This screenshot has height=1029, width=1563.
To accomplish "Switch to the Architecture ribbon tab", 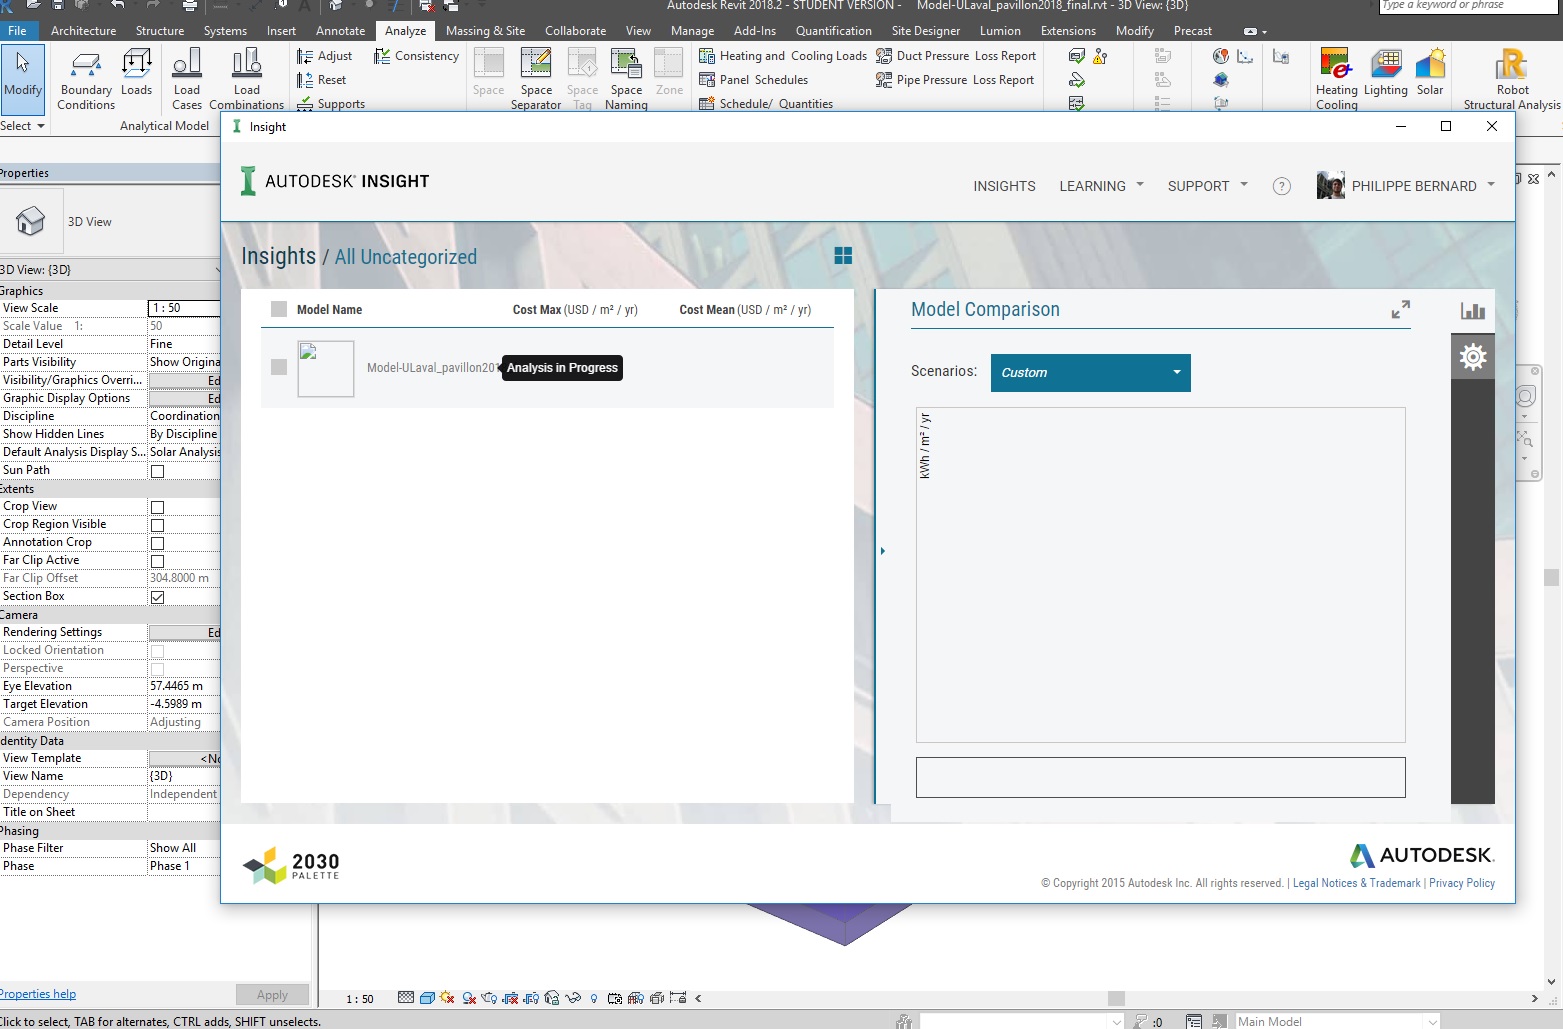I will pos(83,30).
